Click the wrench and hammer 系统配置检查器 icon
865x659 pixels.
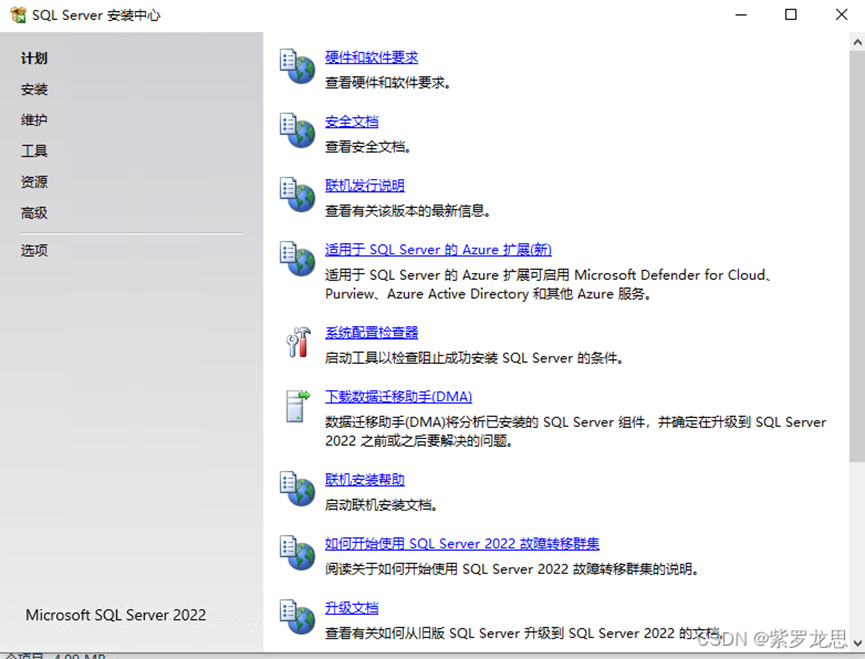(298, 342)
